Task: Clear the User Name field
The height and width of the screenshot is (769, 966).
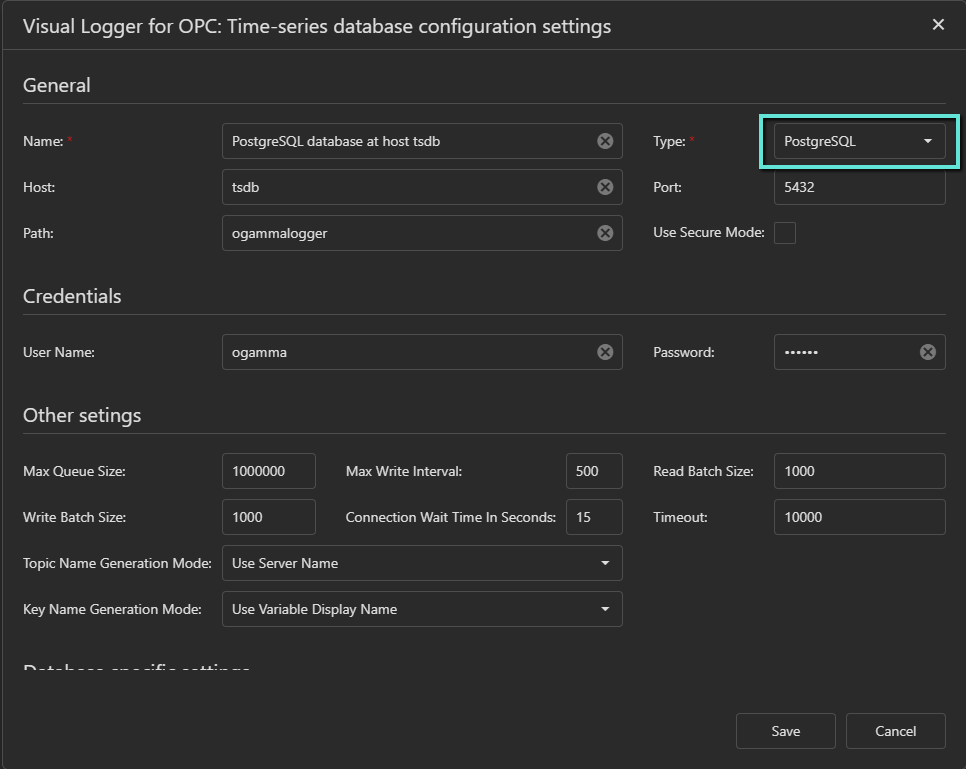Action: tap(605, 352)
